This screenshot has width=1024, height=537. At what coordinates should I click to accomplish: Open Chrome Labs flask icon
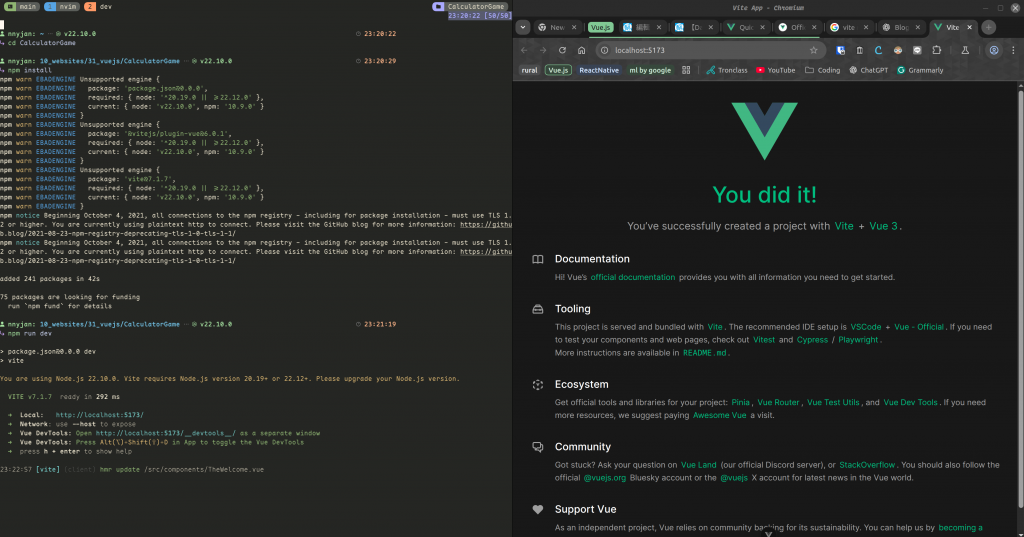click(965, 50)
